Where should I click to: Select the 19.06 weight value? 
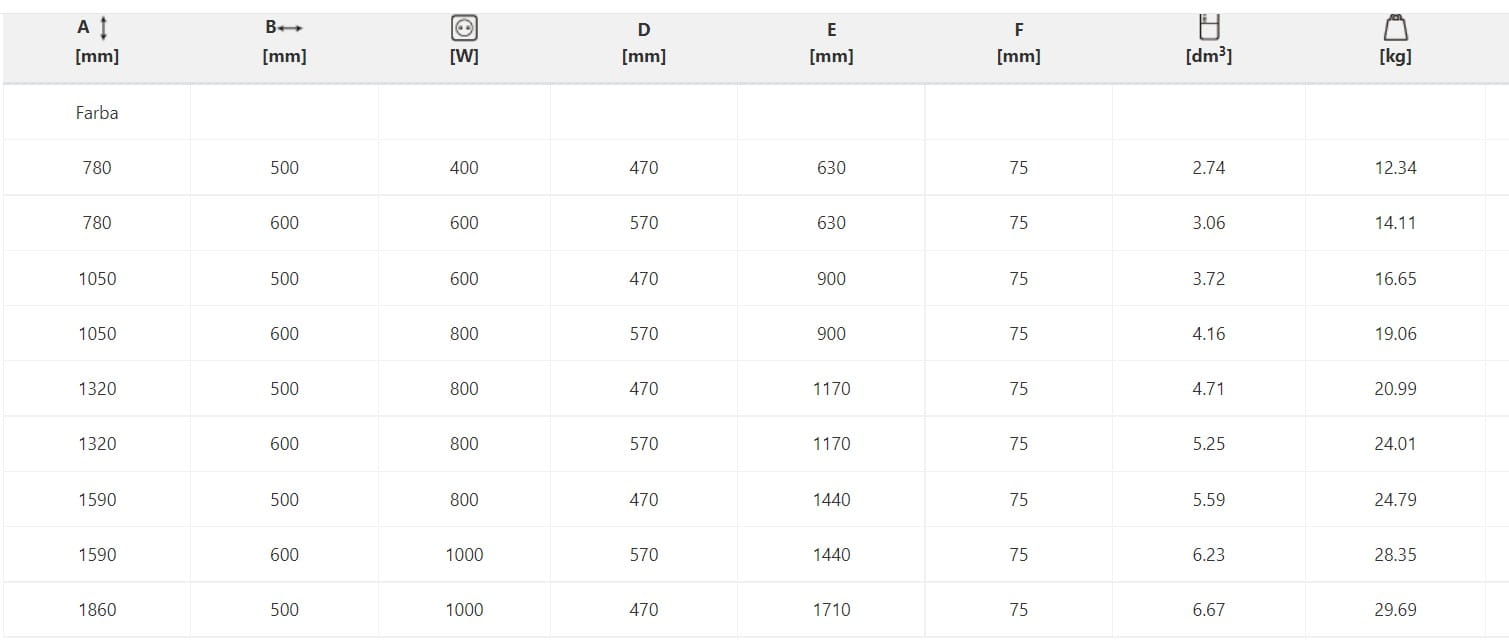point(1395,333)
